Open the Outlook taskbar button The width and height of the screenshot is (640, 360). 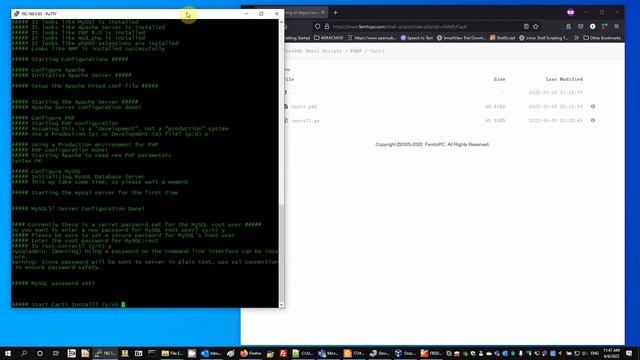click(211, 353)
